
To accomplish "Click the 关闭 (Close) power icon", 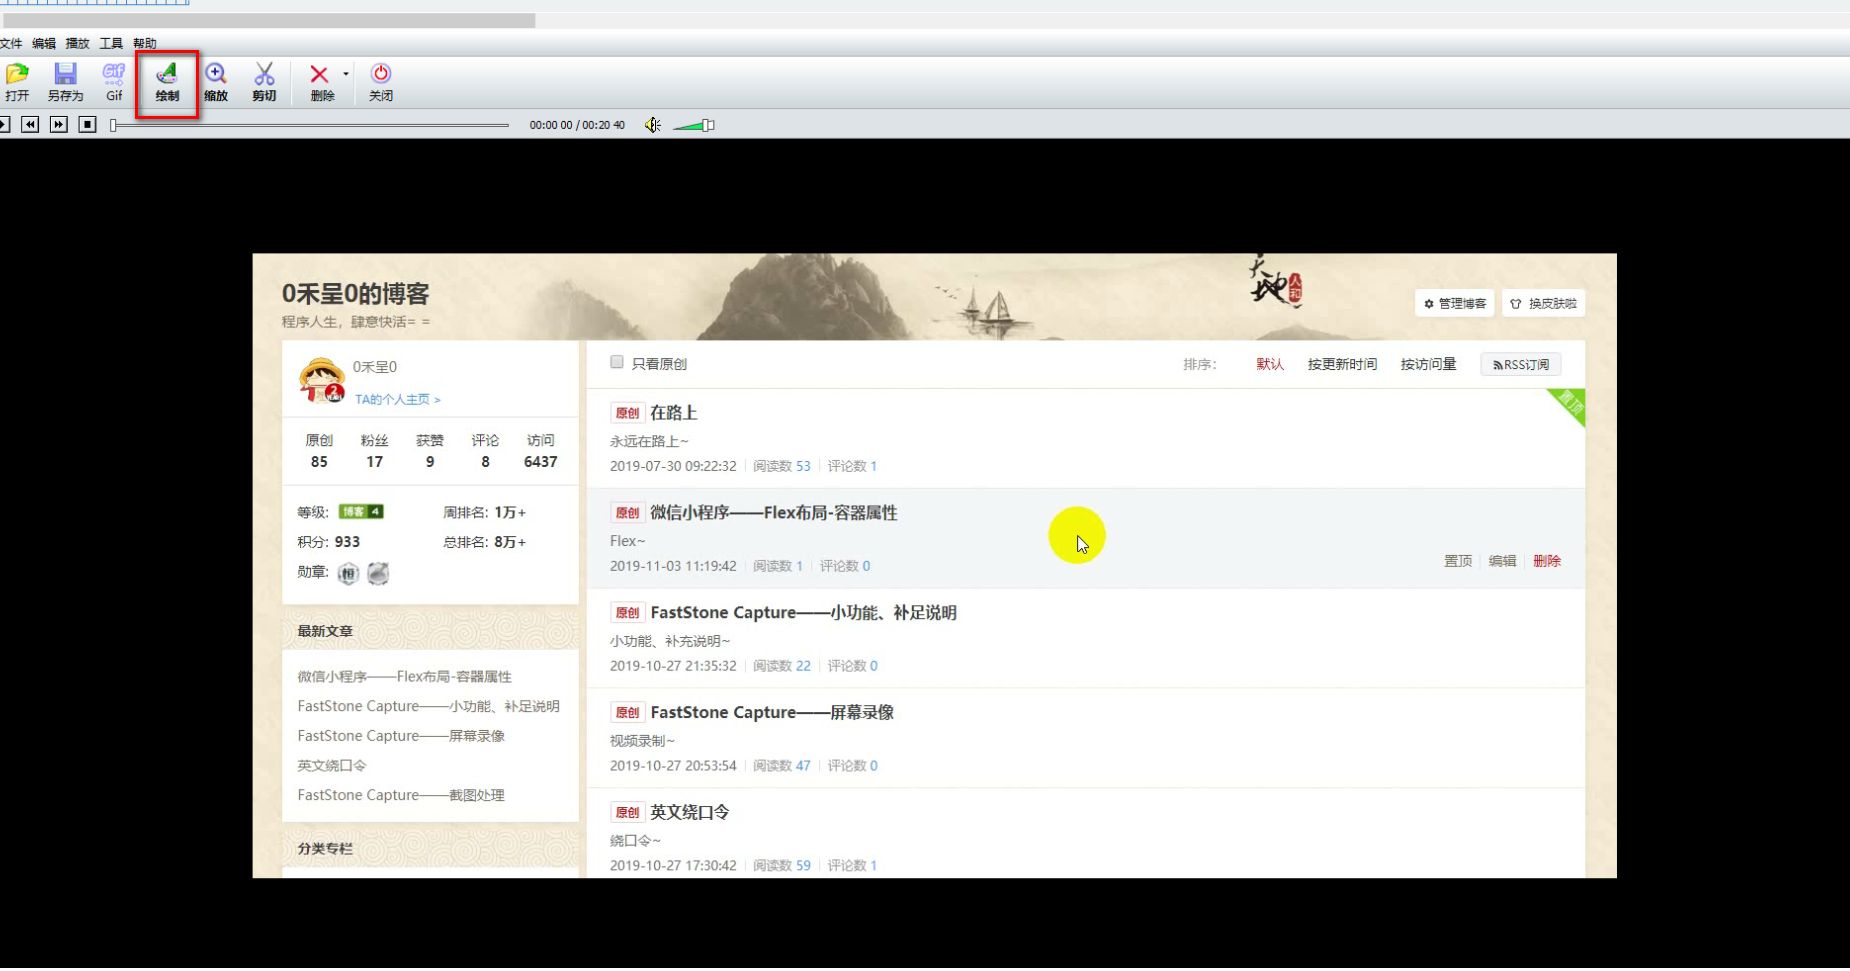I will tap(381, 82).
